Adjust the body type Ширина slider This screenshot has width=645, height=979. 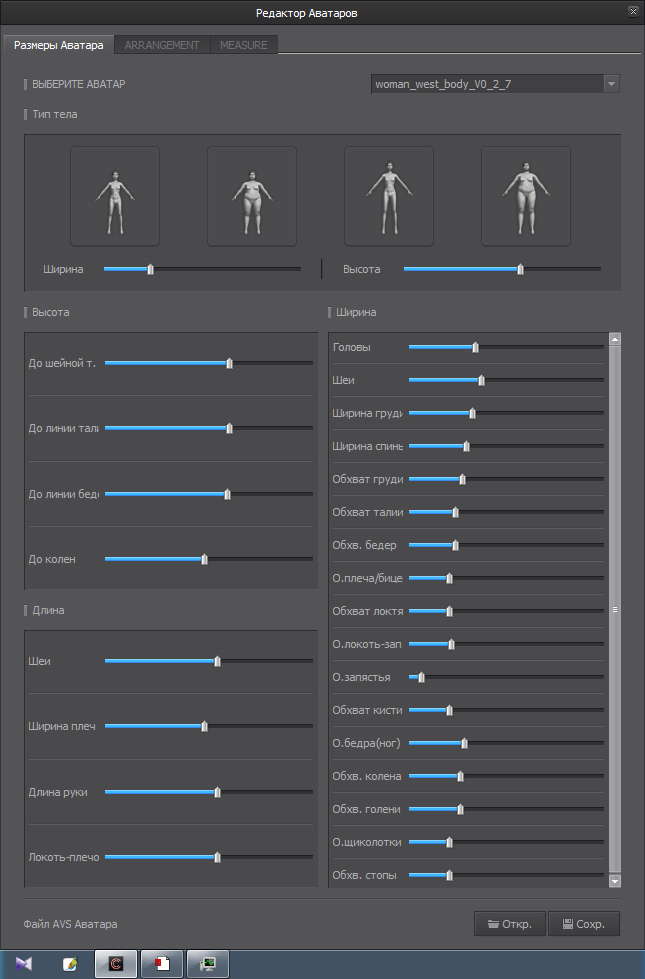tap(202, 269)
